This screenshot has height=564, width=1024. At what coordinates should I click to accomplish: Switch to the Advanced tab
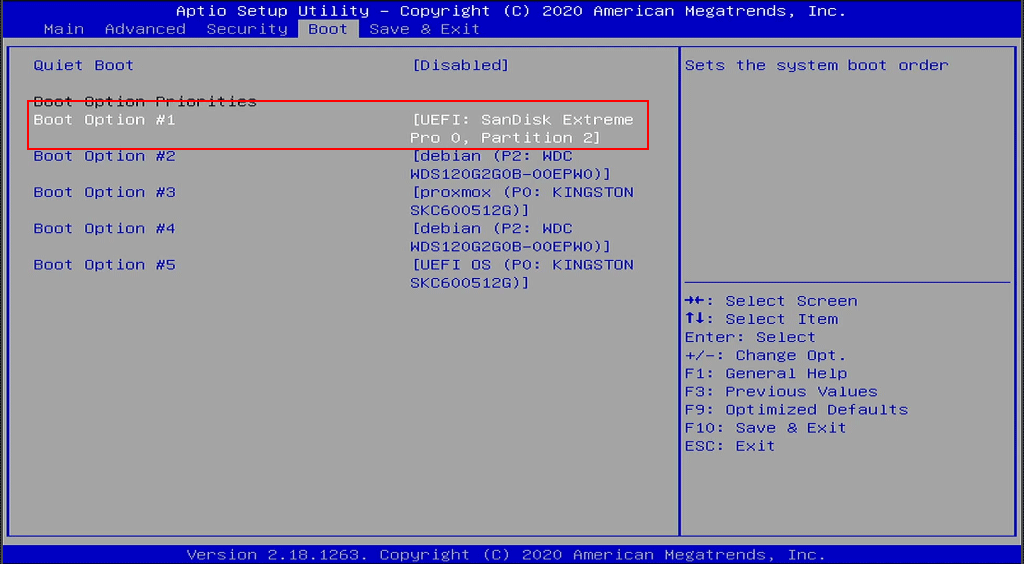145,29
